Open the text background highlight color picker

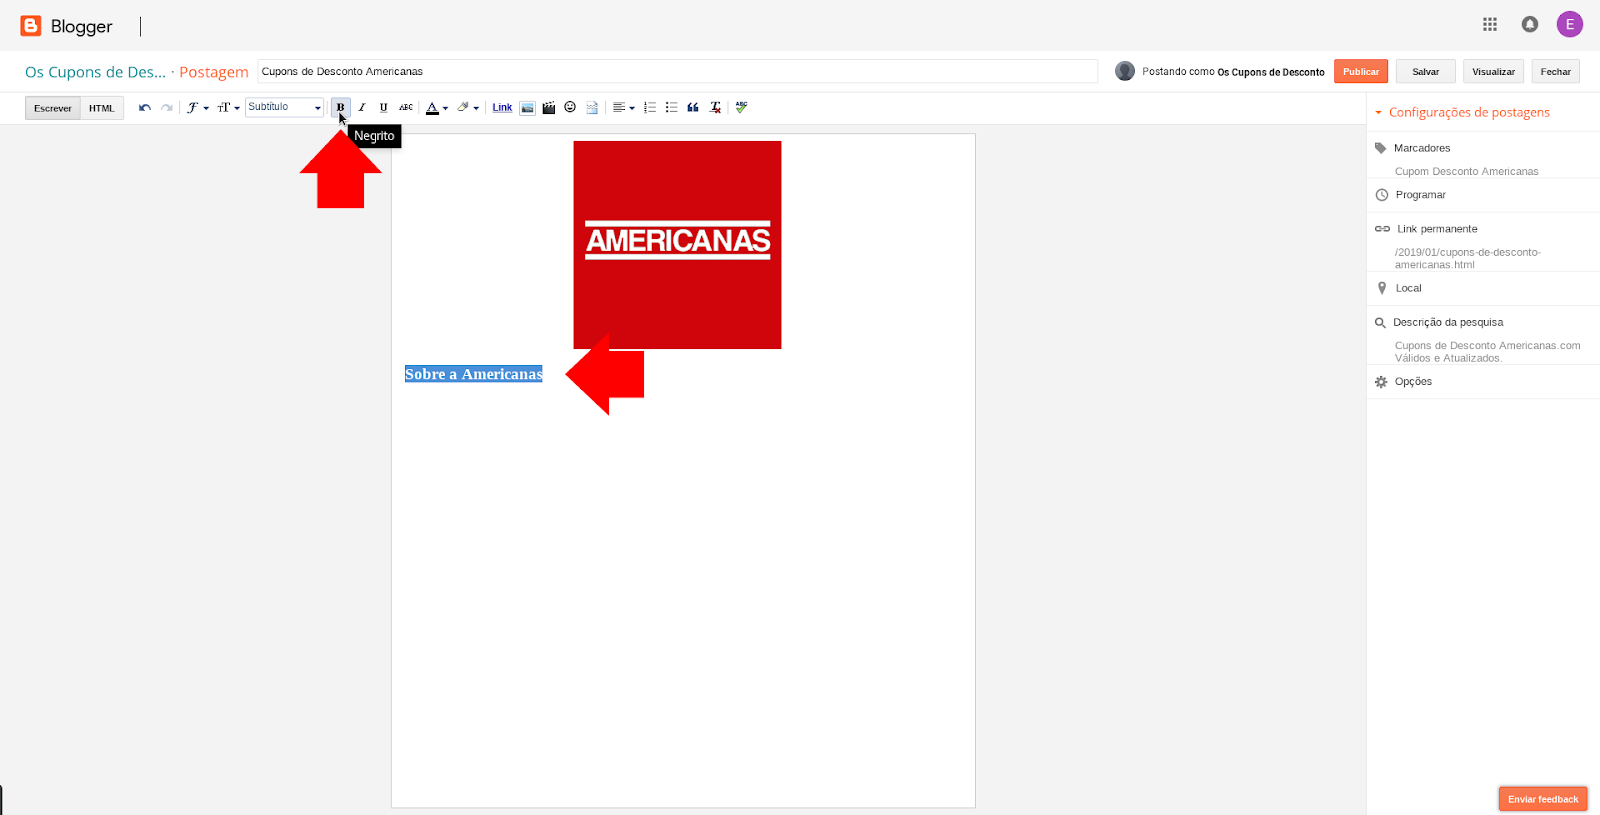coord(468,107)
